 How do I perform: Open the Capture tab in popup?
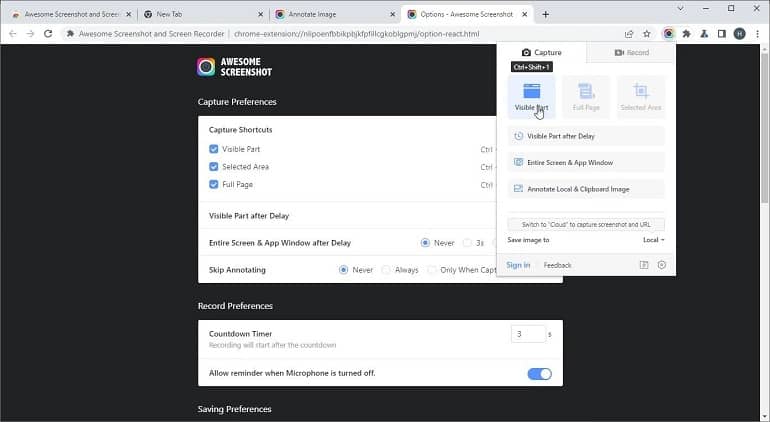click(542, 53)
